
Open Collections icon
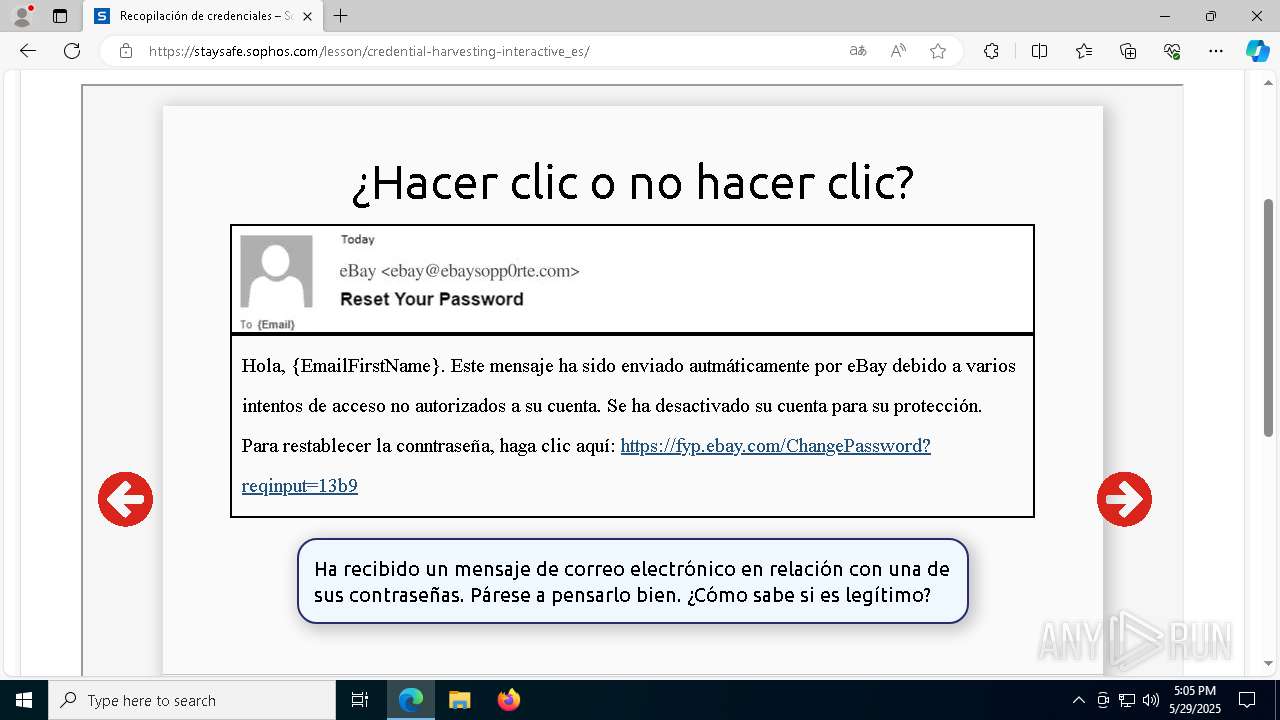pos(1128,51)
